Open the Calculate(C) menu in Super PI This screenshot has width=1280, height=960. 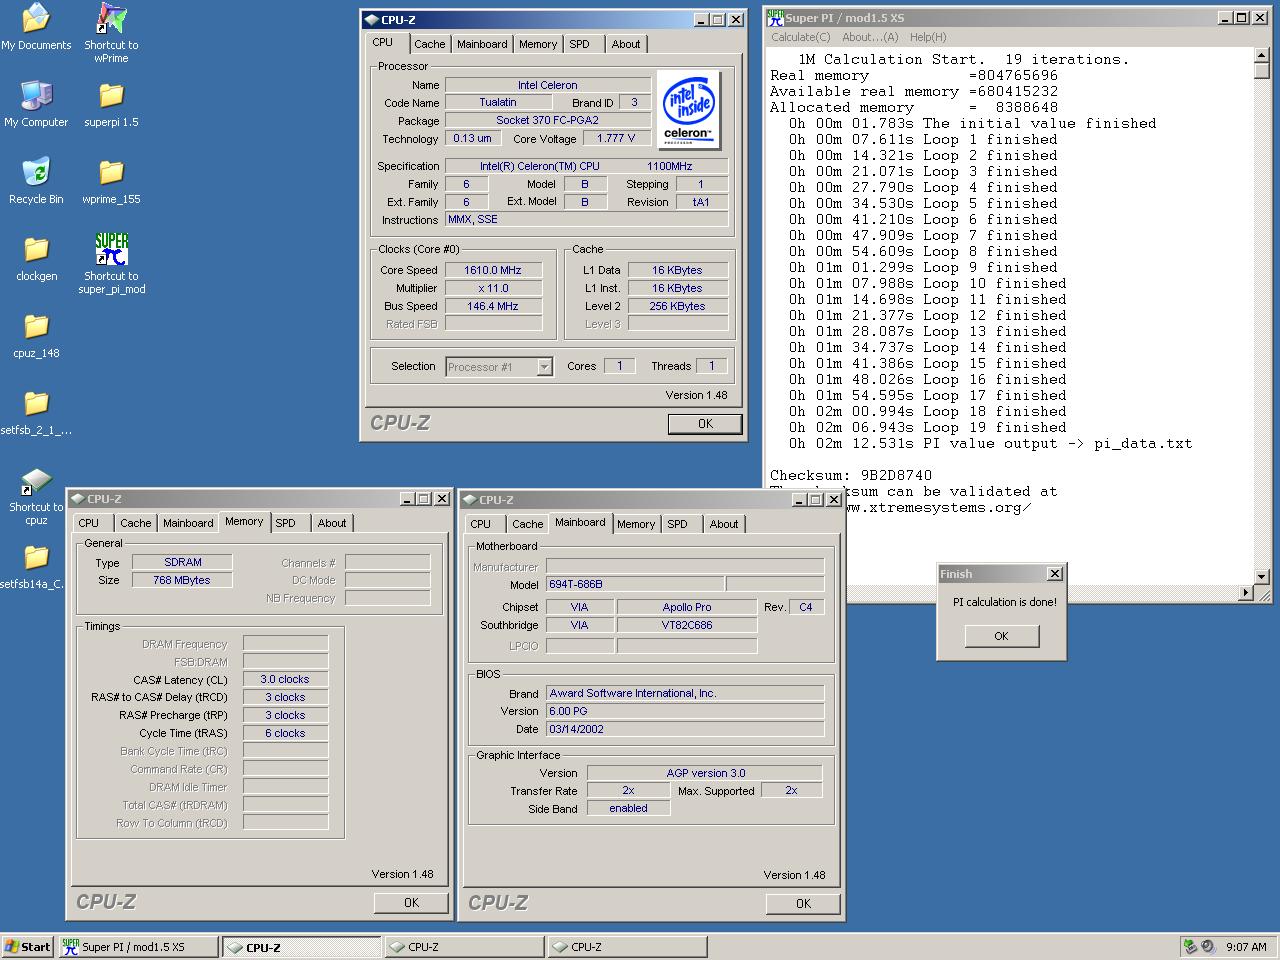click(x=800, y=37)
